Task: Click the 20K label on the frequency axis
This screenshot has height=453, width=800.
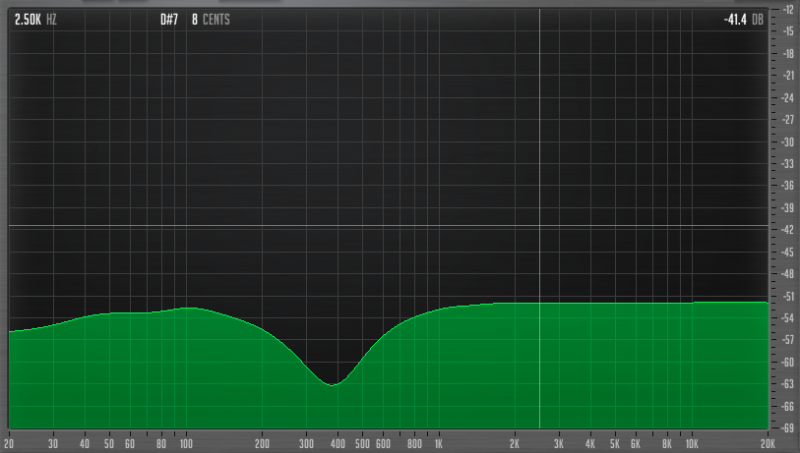Action: (766, 443)
